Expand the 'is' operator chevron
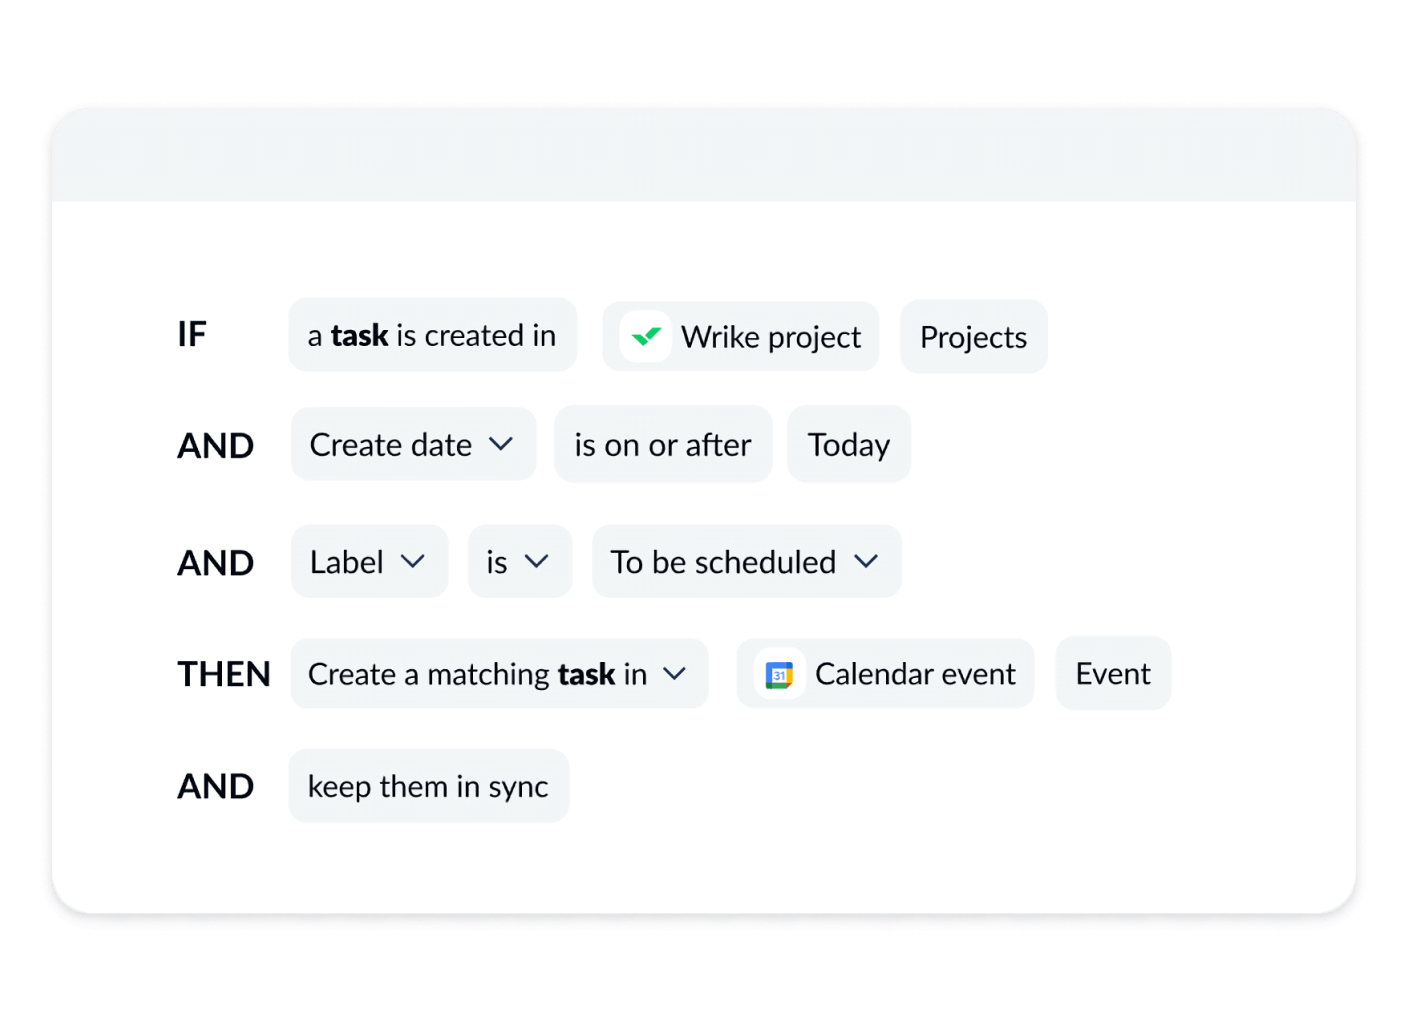 pyautogui.click(x=537, y=562)
